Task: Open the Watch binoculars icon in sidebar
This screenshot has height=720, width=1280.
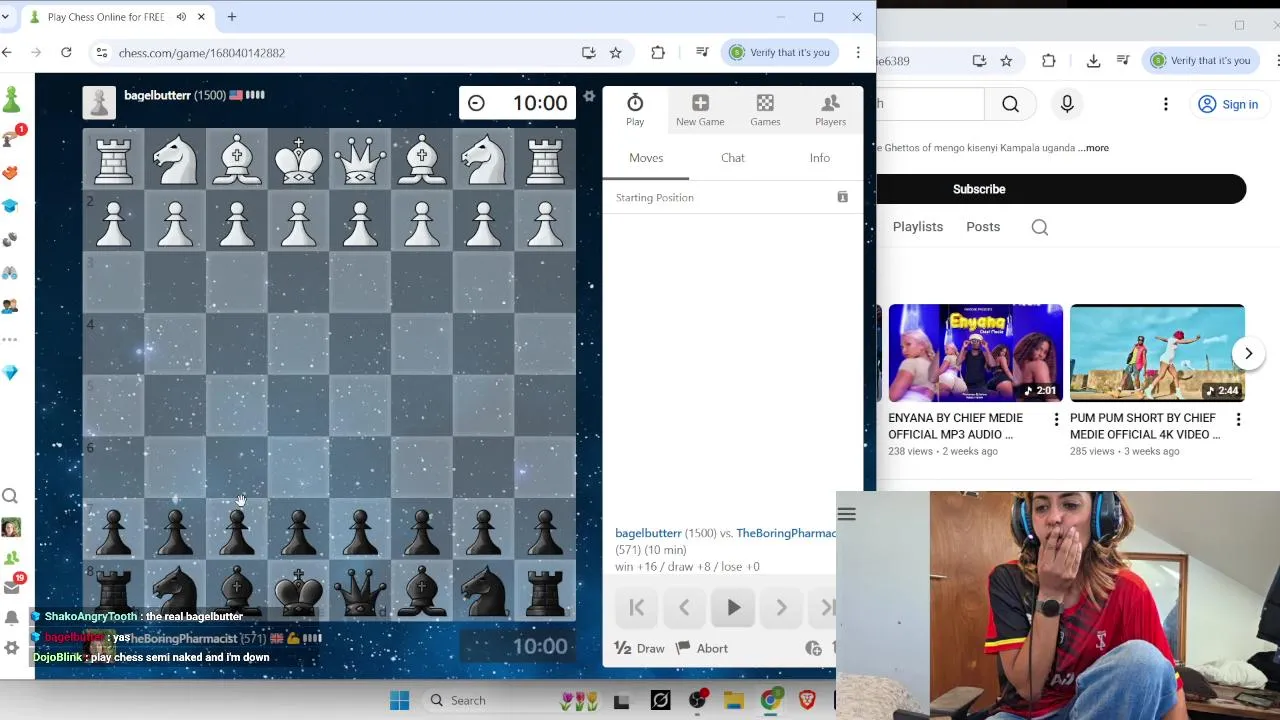Action: [x=10, y=272]
